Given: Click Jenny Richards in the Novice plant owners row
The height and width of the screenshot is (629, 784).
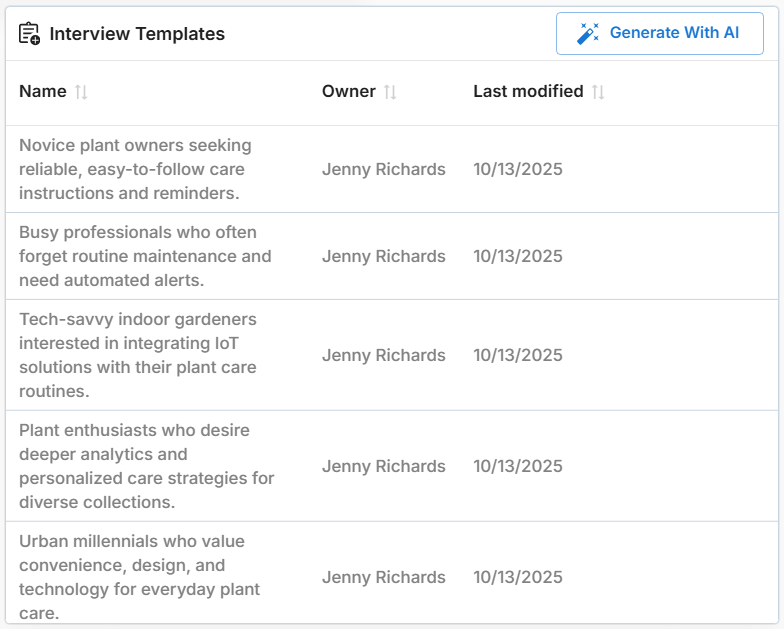Looking at the screenshot, I should click(384, 169).
